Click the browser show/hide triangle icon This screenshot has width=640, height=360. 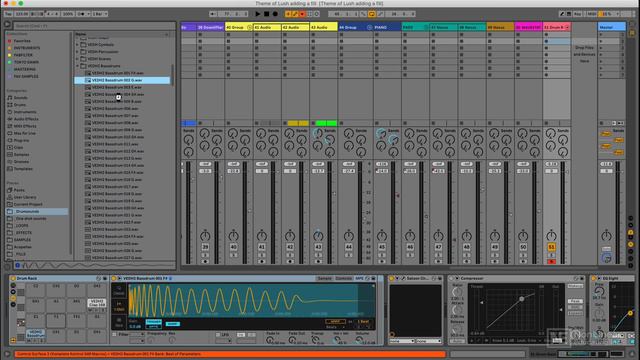point(7,25)
